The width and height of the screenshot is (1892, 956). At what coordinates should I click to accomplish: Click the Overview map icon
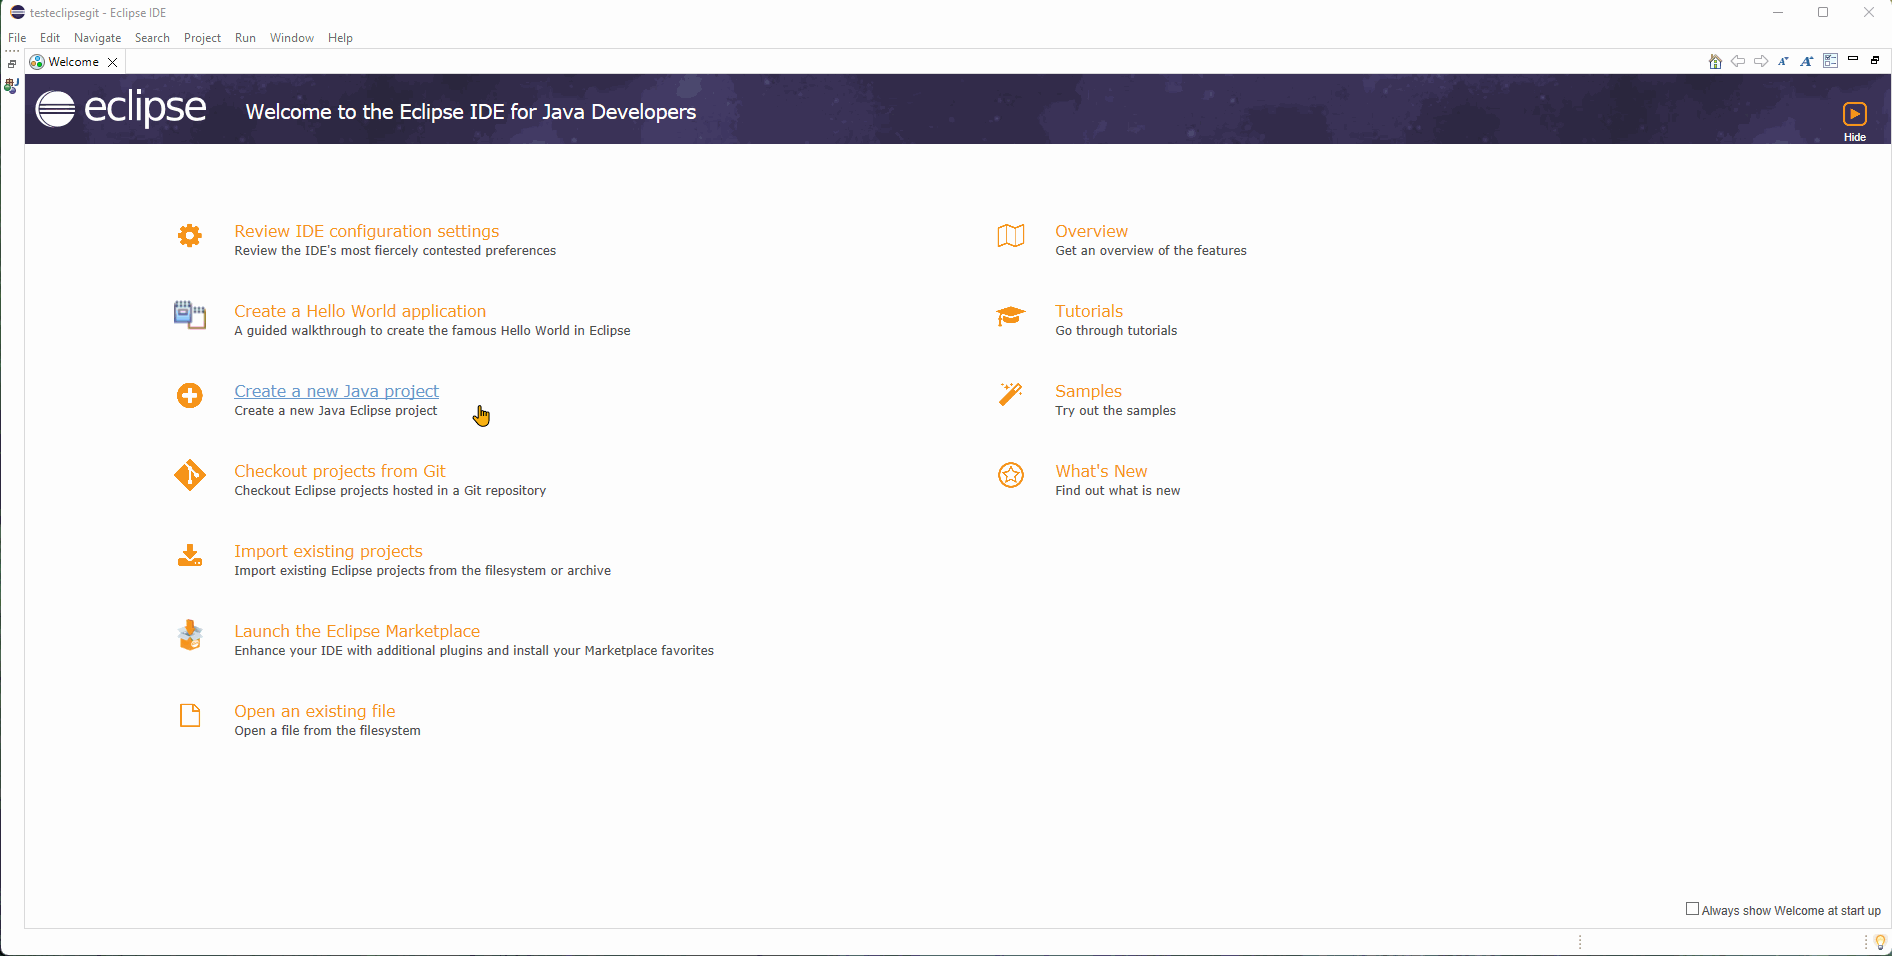click(x=1011, y=236)
